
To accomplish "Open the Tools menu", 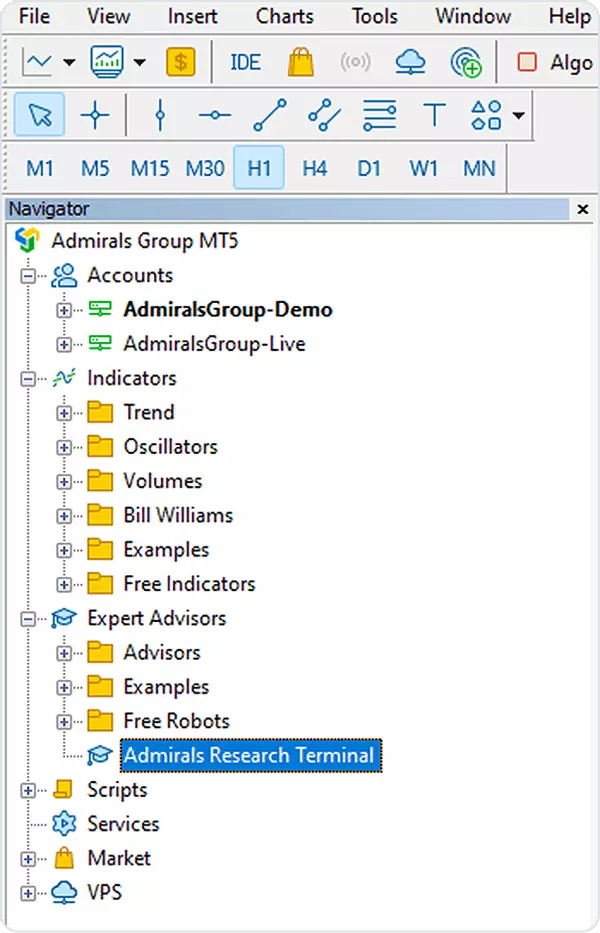I will 374,16.
